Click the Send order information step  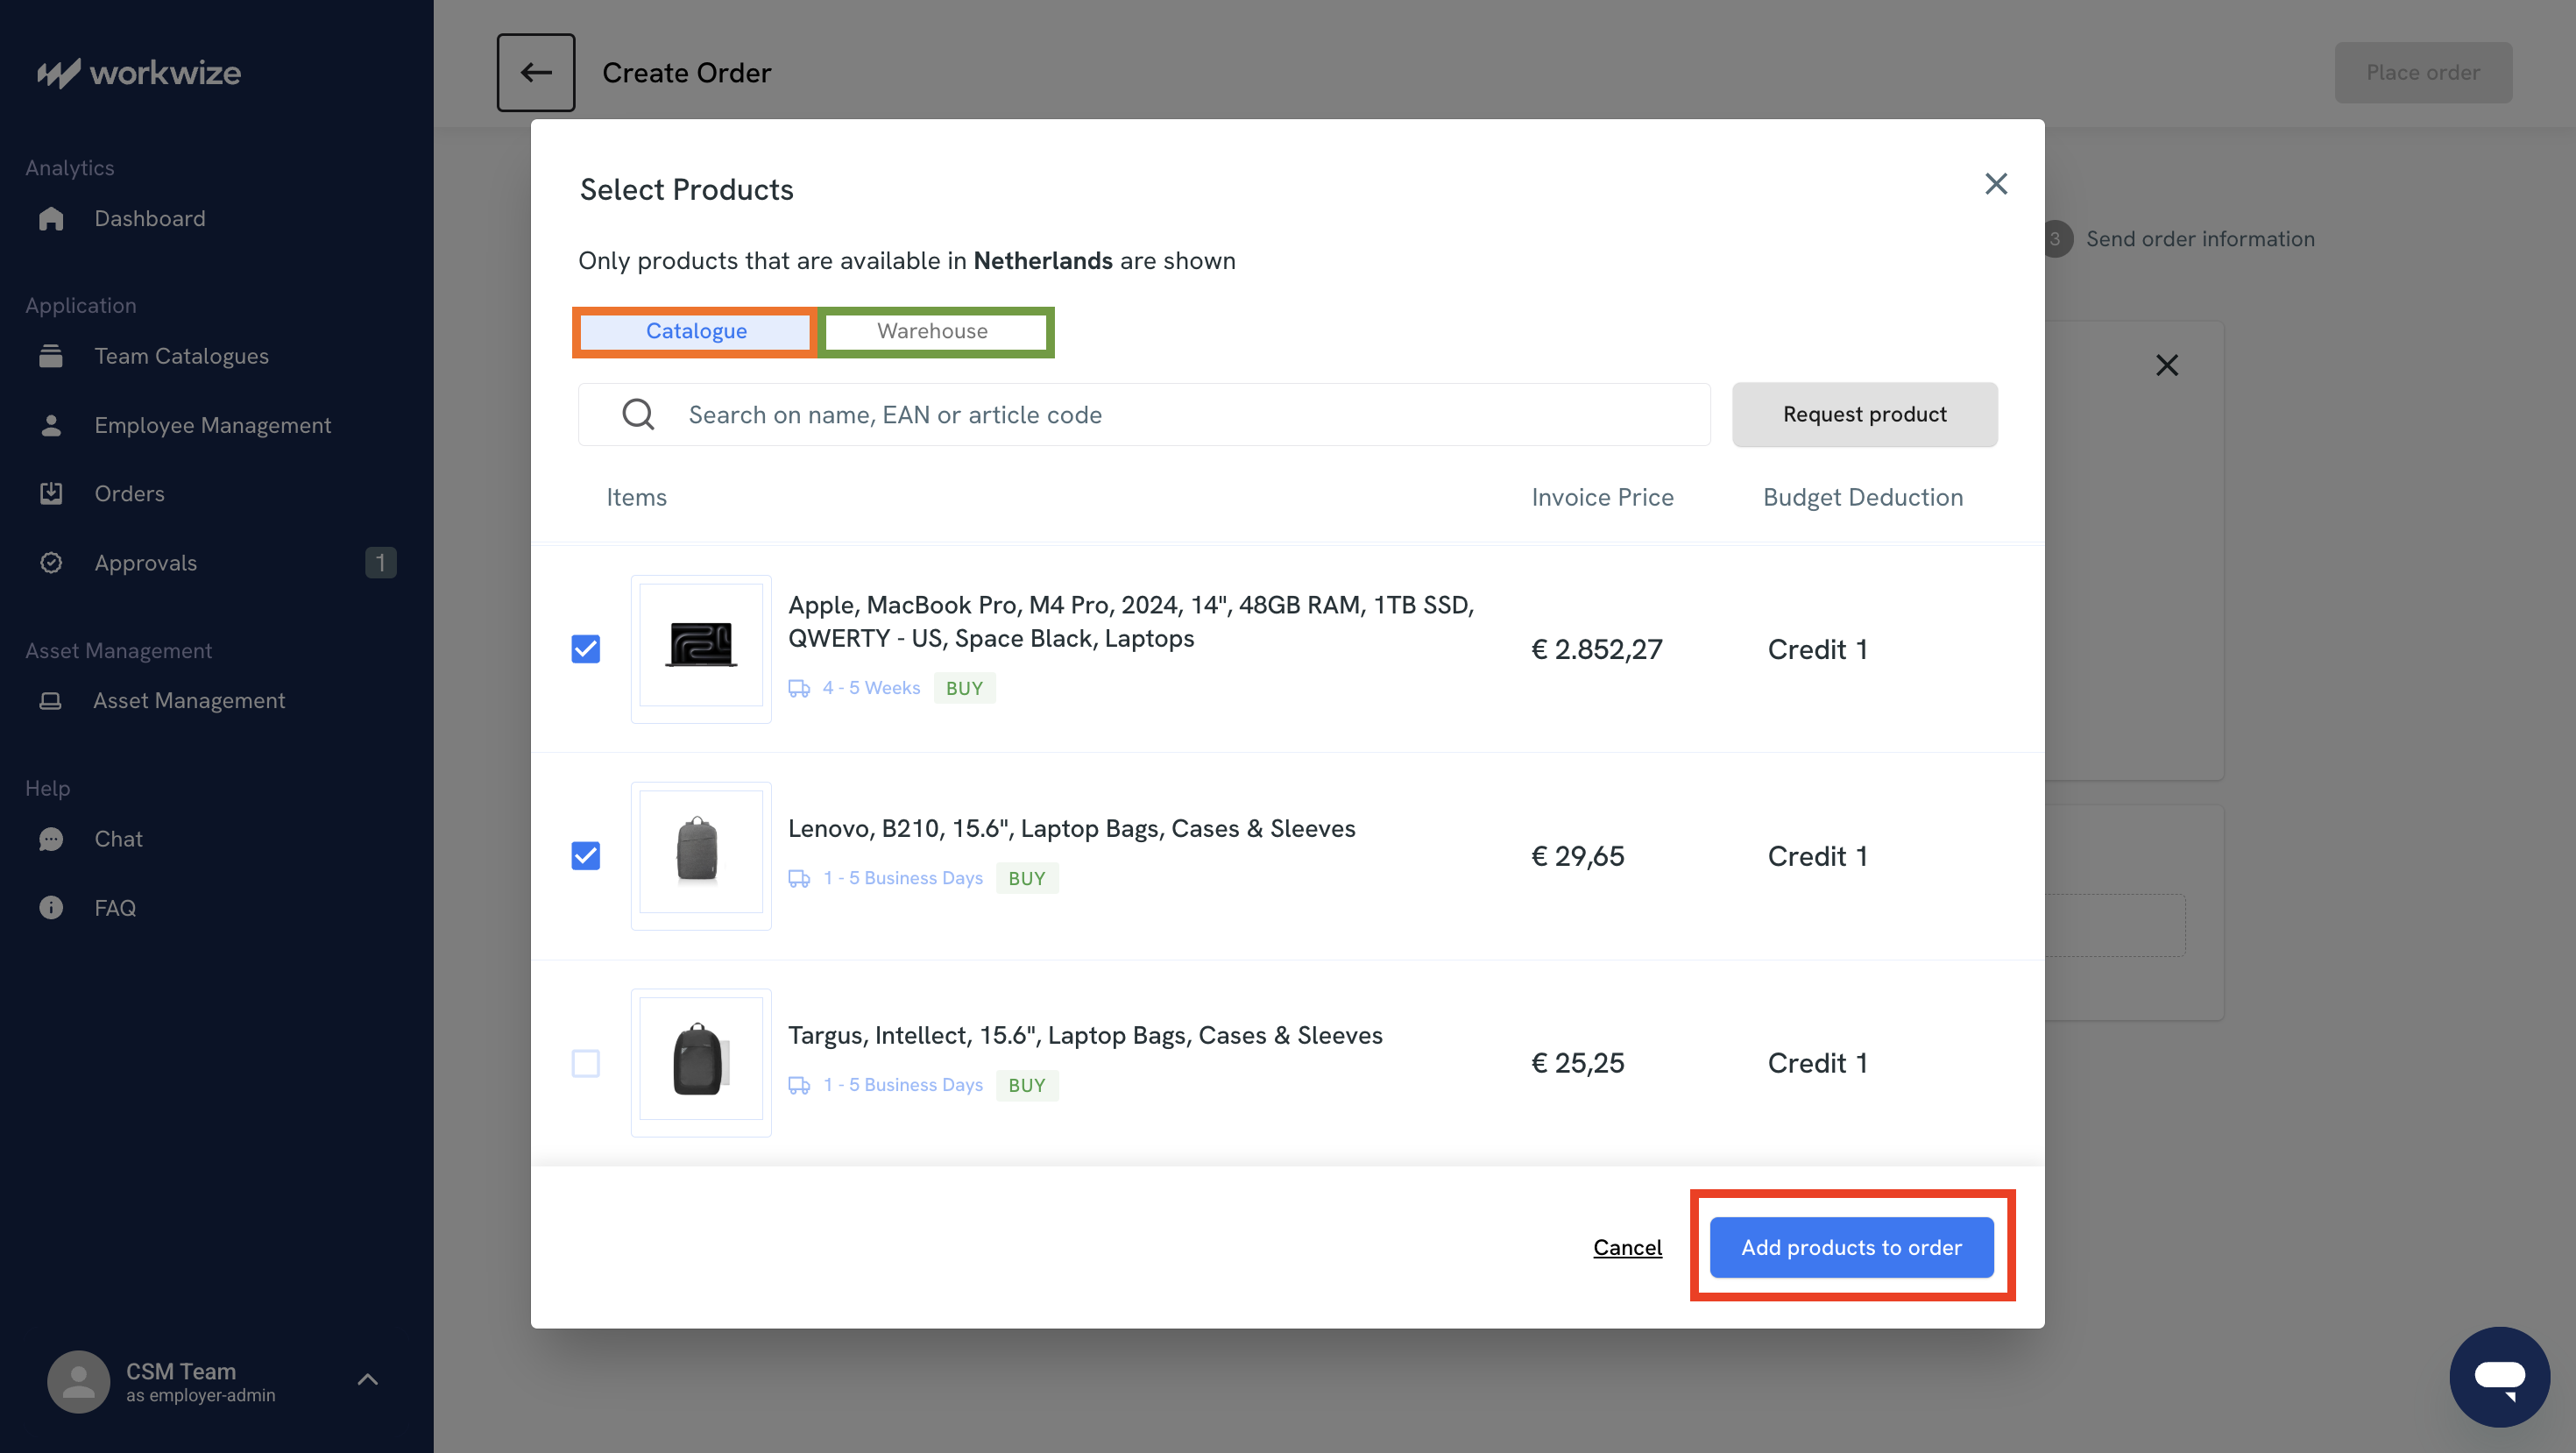[2200, 239]
